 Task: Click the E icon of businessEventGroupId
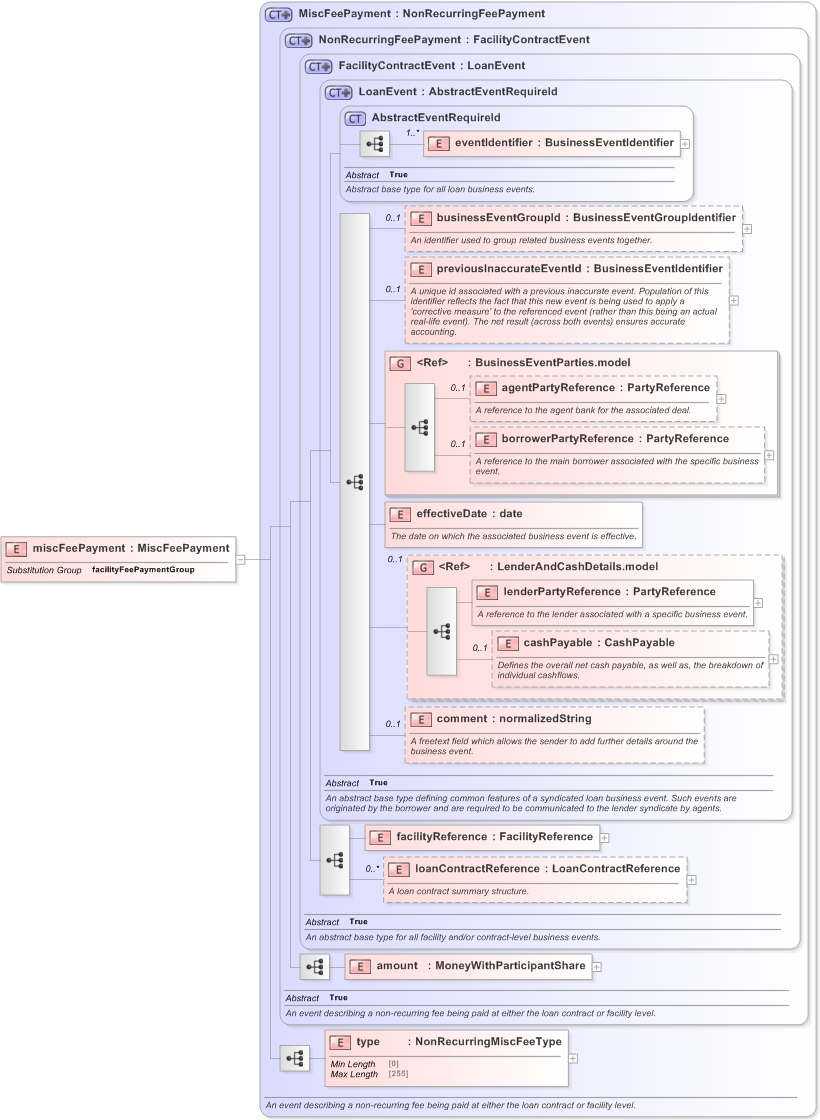[421, 219]
